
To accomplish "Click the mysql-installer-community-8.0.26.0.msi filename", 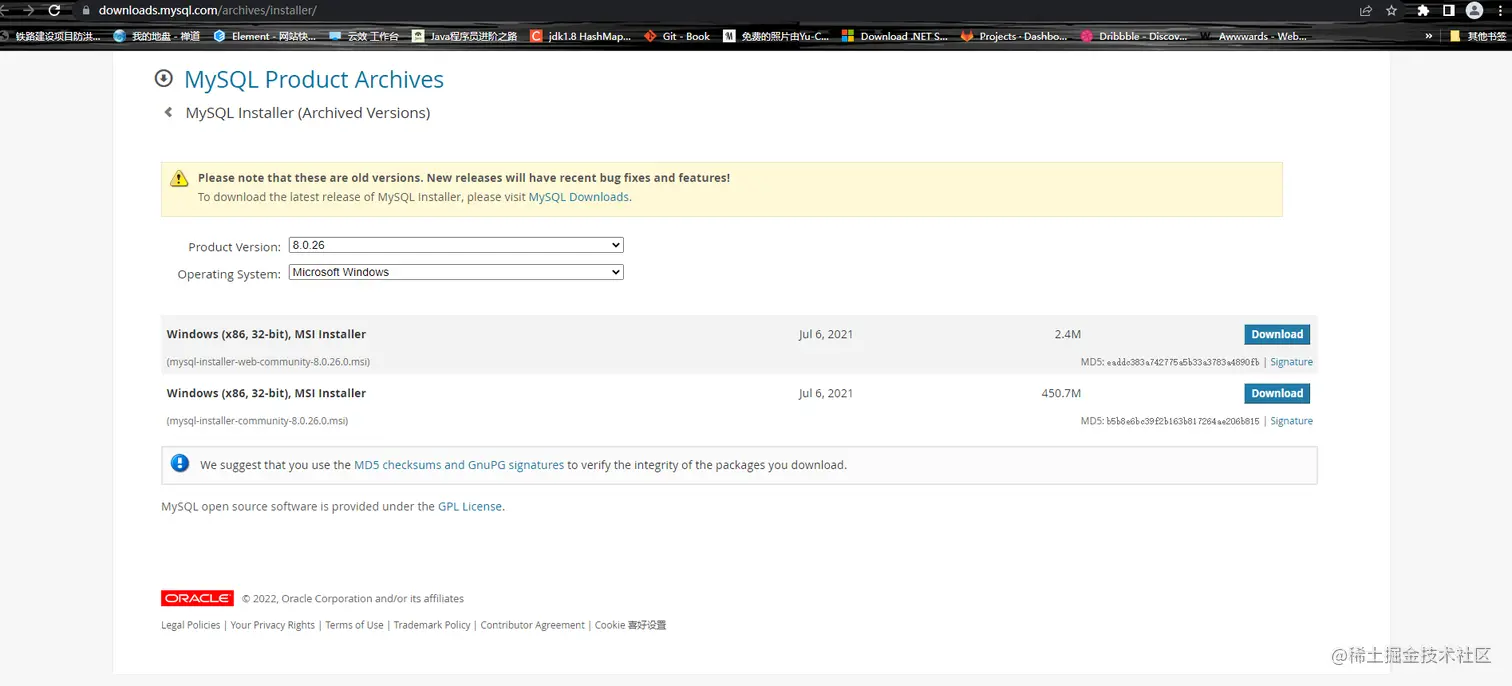I will (257, 421).
